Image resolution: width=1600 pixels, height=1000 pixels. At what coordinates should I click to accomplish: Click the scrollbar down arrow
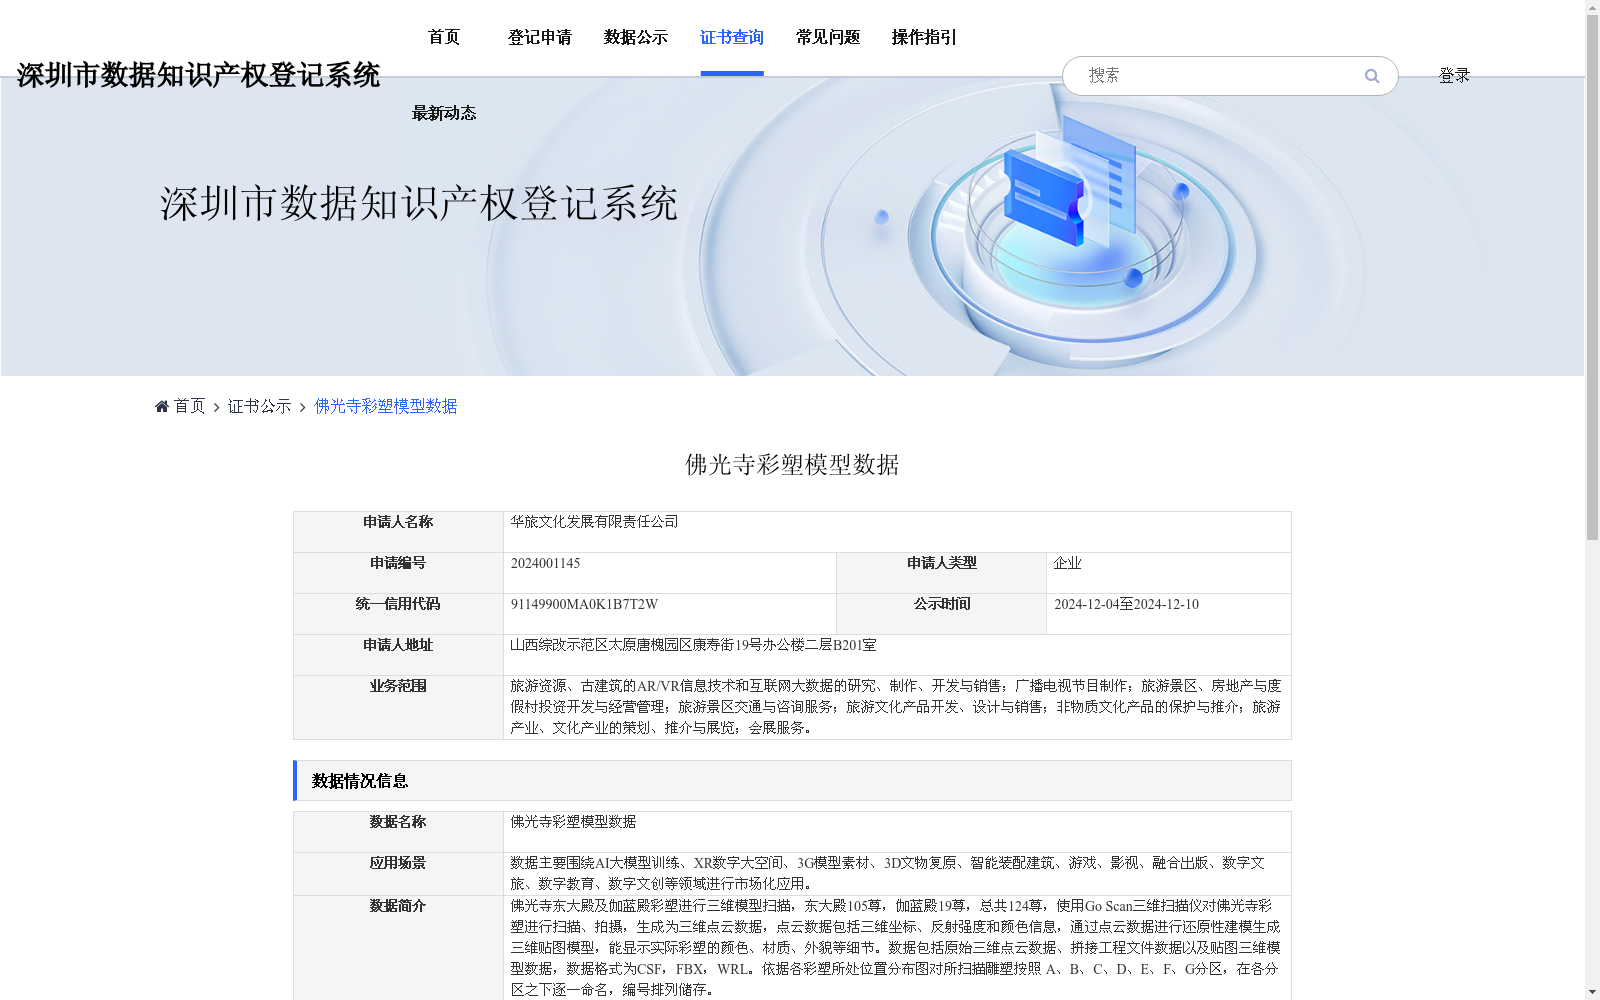click(1592, 992)
